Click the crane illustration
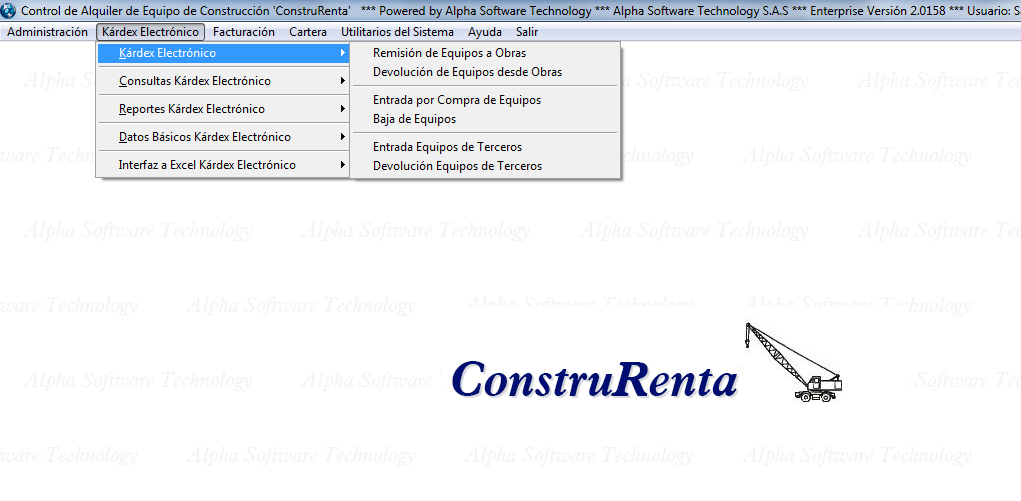This screenshot has width=1021, height=501. point(794,362)
